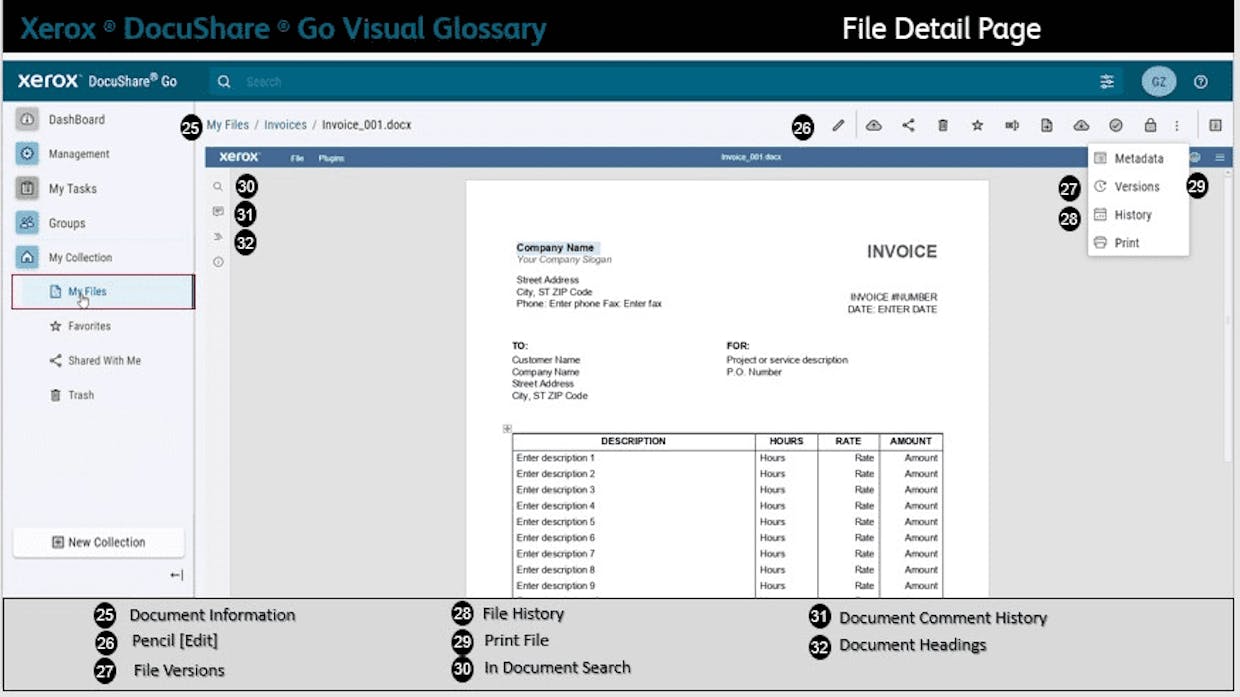The height and width of the screenshot is (697, 1240).
Task: Click the DESCRIPTION column header
Action: tap(634, 441)
